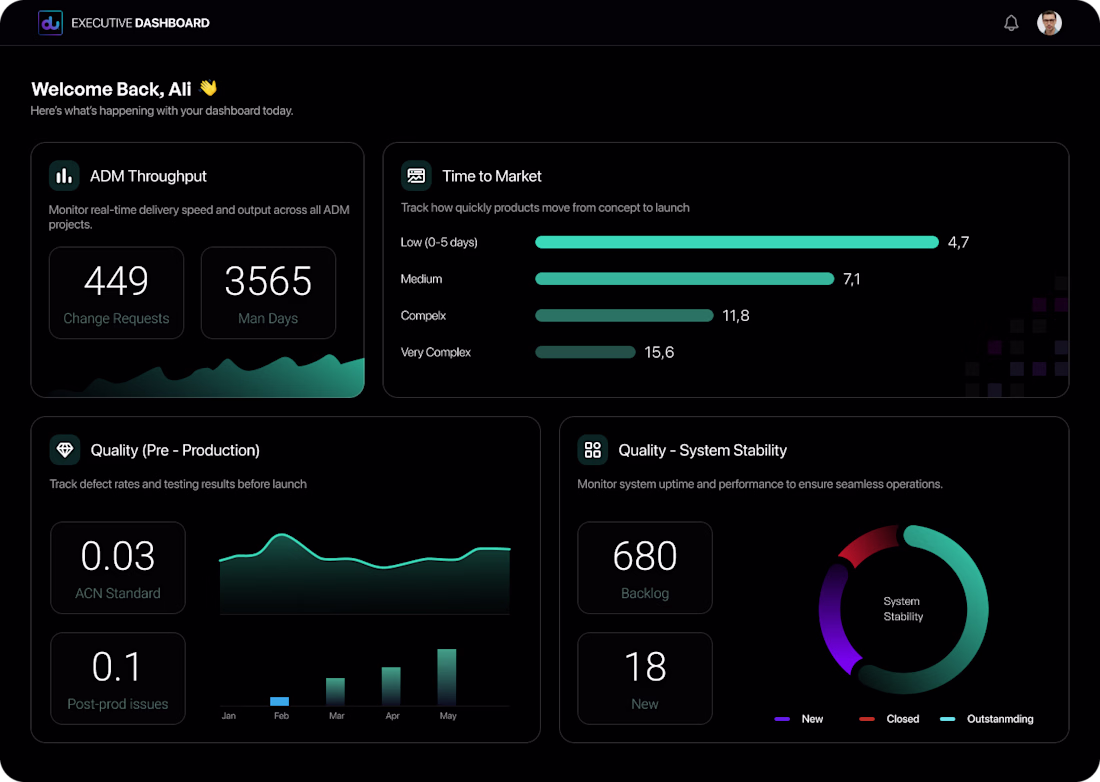Click the cyan Outstanmding legend swatch

click(948, 719)
